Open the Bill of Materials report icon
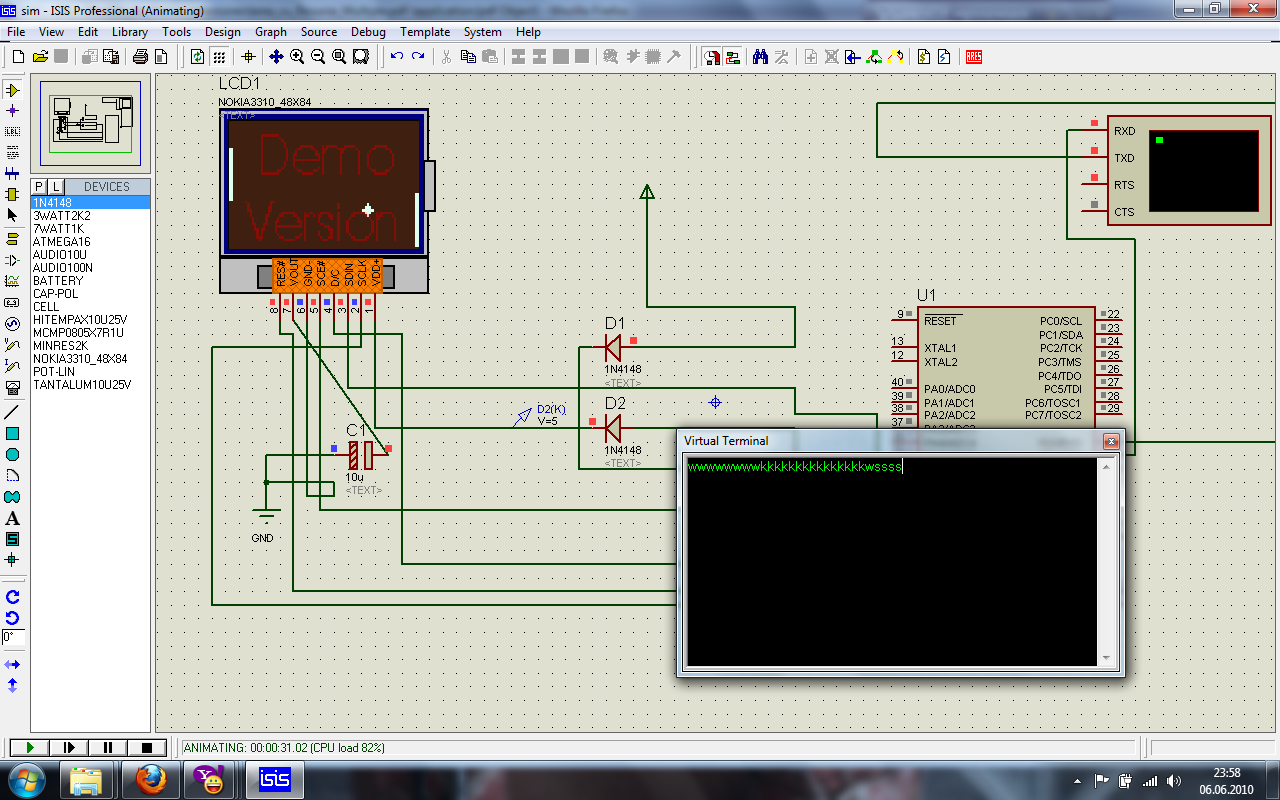The image size is (1280, 800). 924,57
